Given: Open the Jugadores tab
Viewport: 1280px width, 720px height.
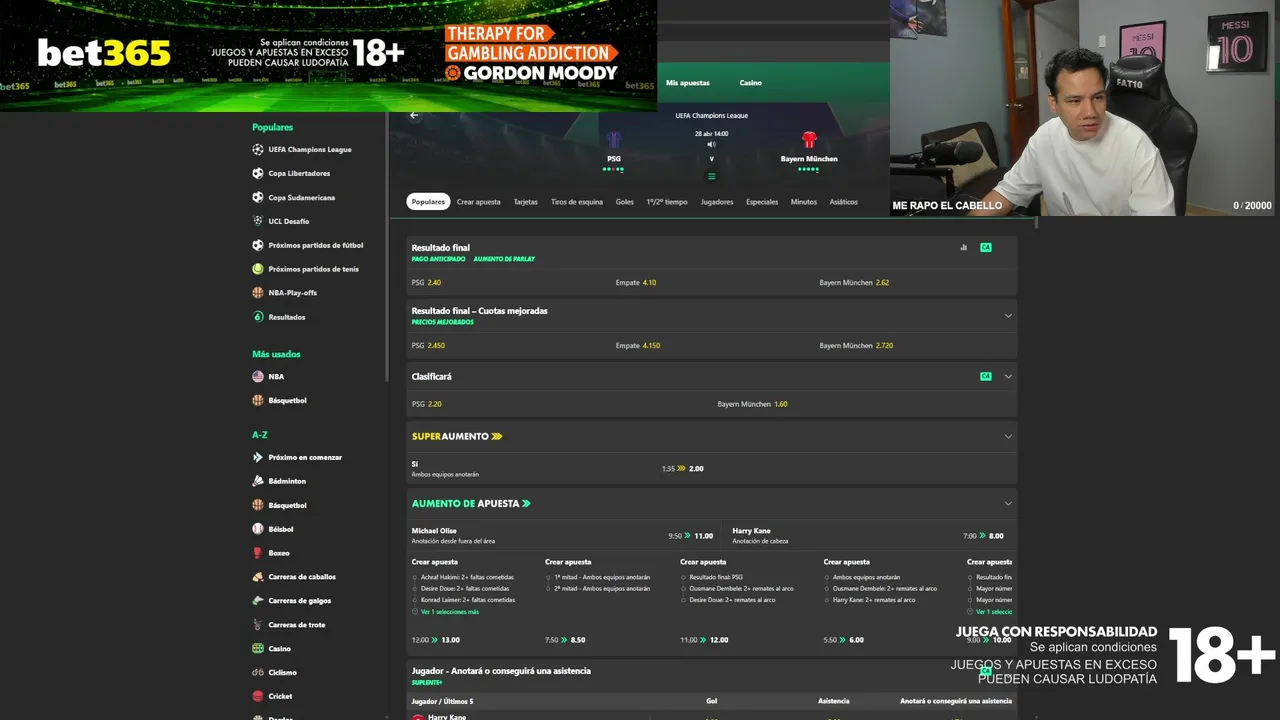Looking at the screenshot, I should coord(717,202).
